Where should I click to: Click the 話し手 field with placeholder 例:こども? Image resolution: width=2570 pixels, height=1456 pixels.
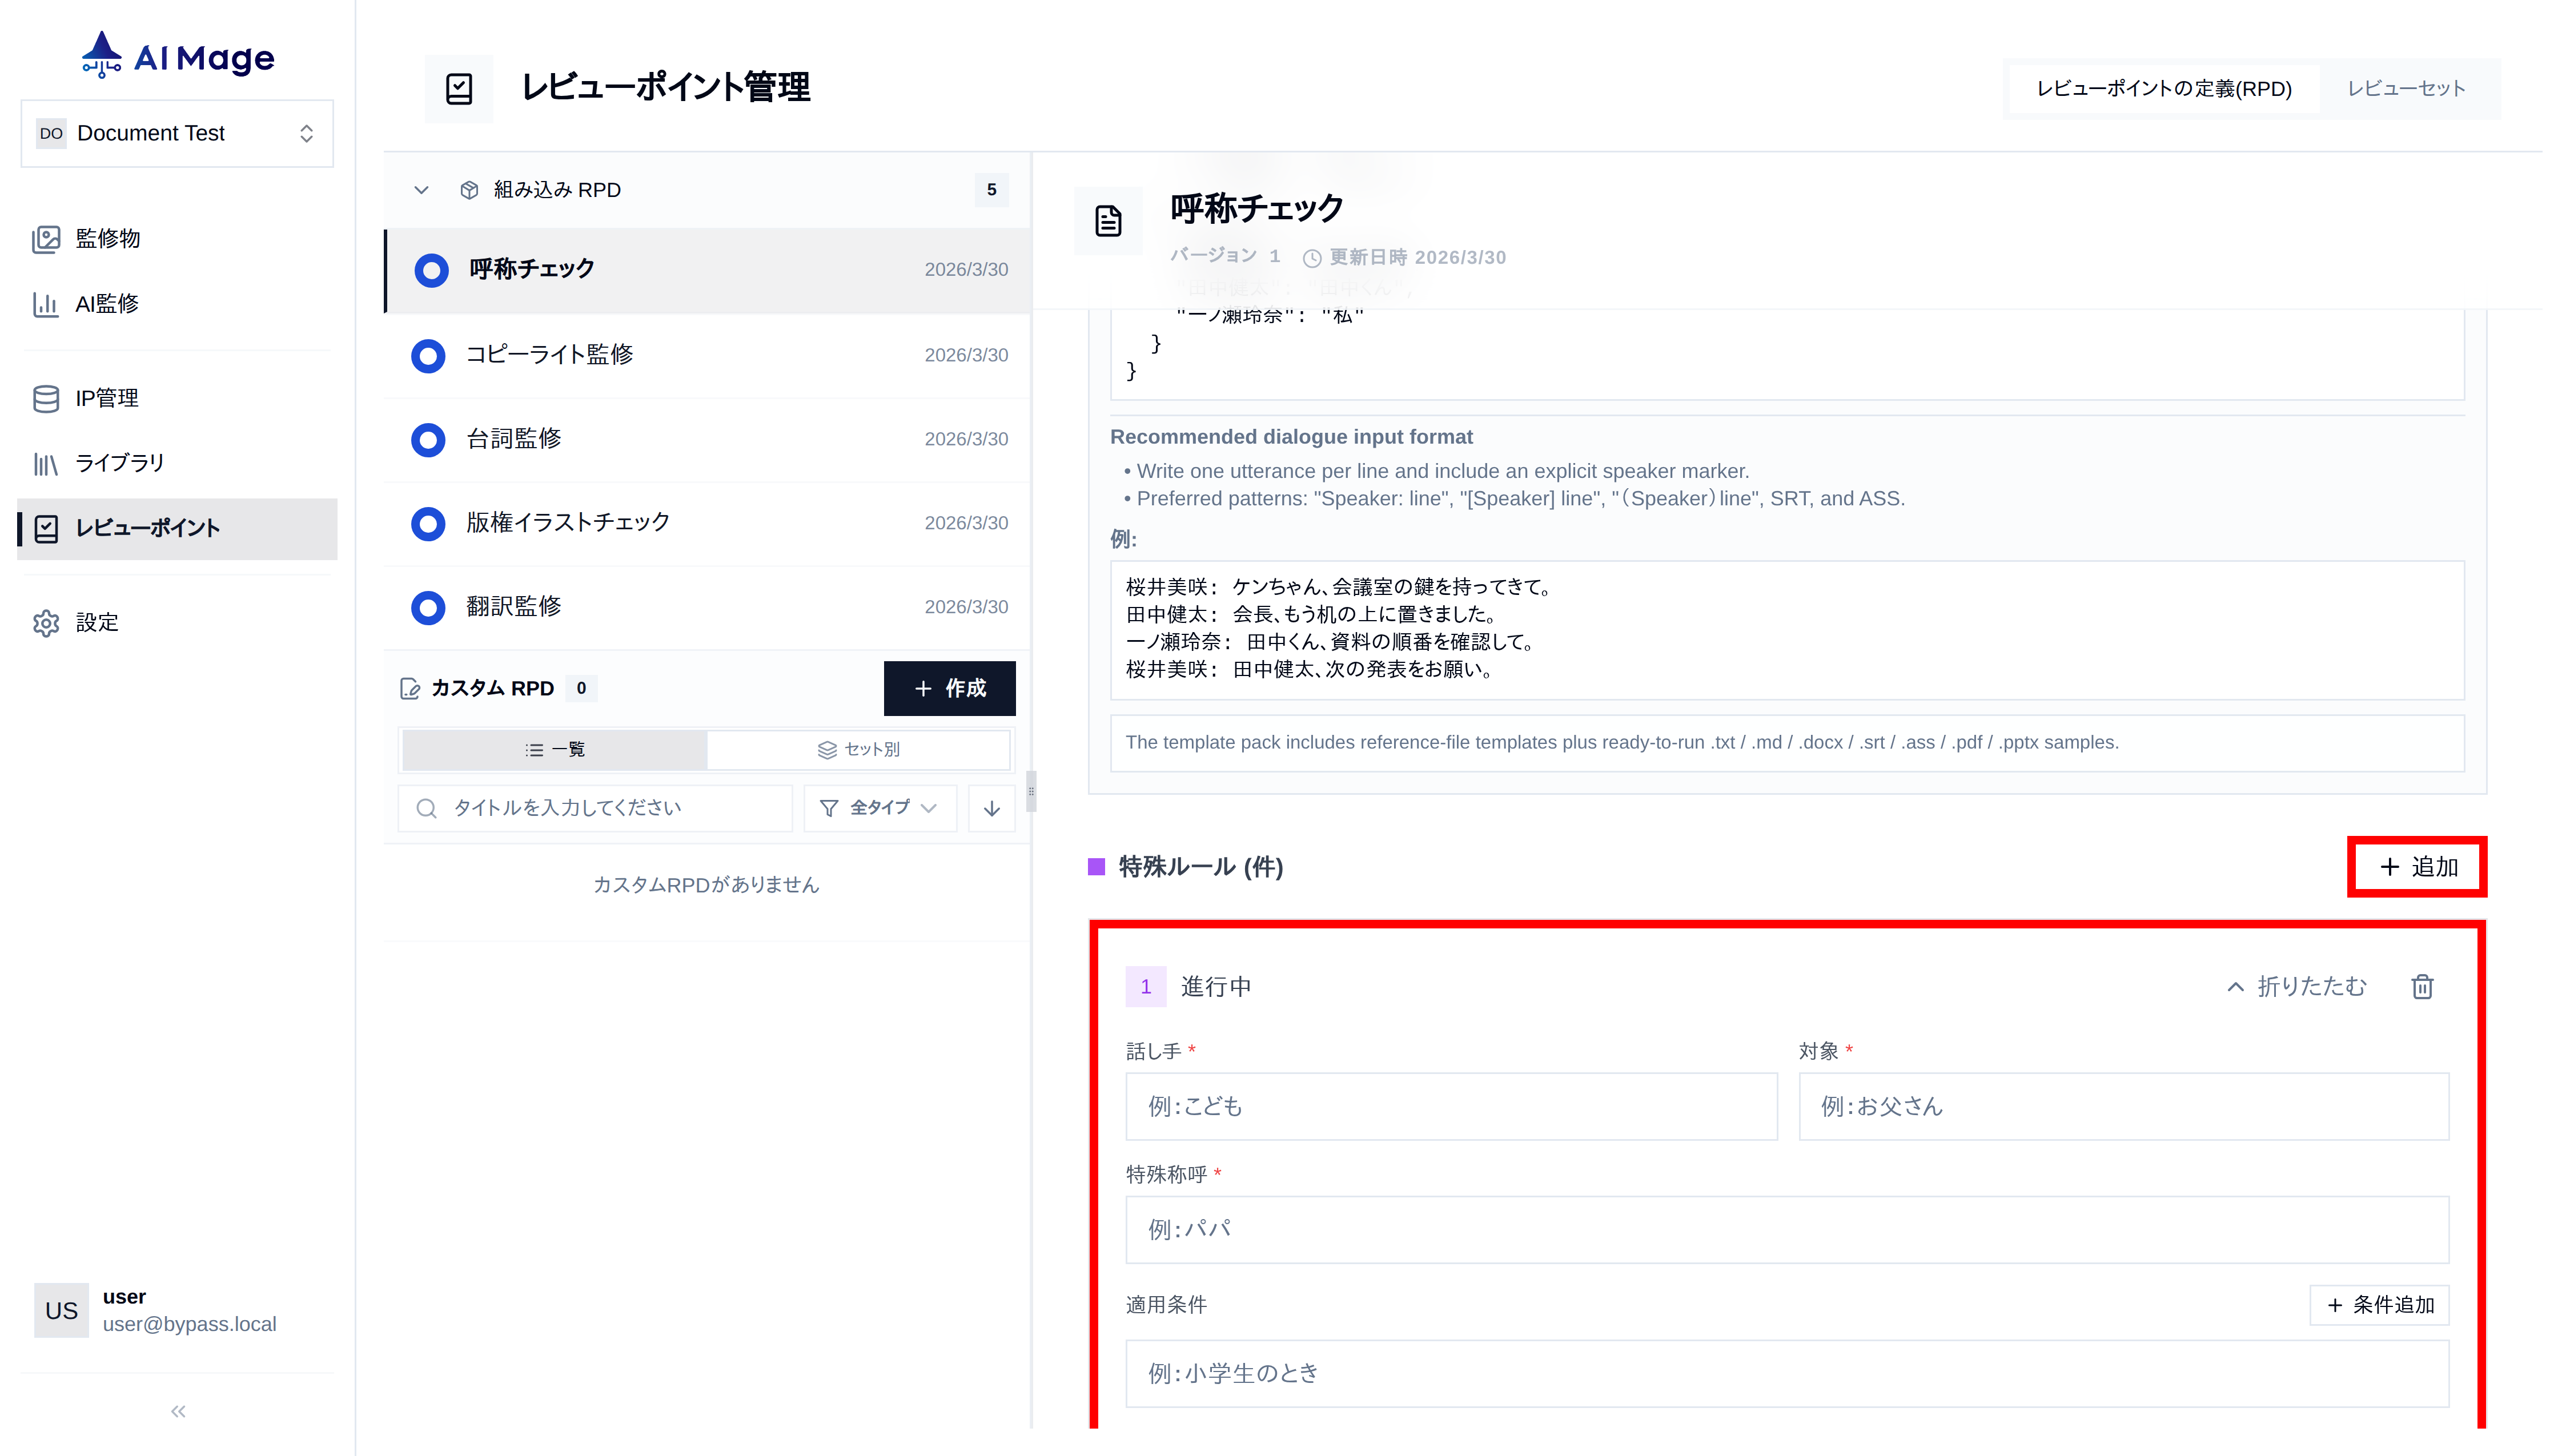coord(1451,1106)
